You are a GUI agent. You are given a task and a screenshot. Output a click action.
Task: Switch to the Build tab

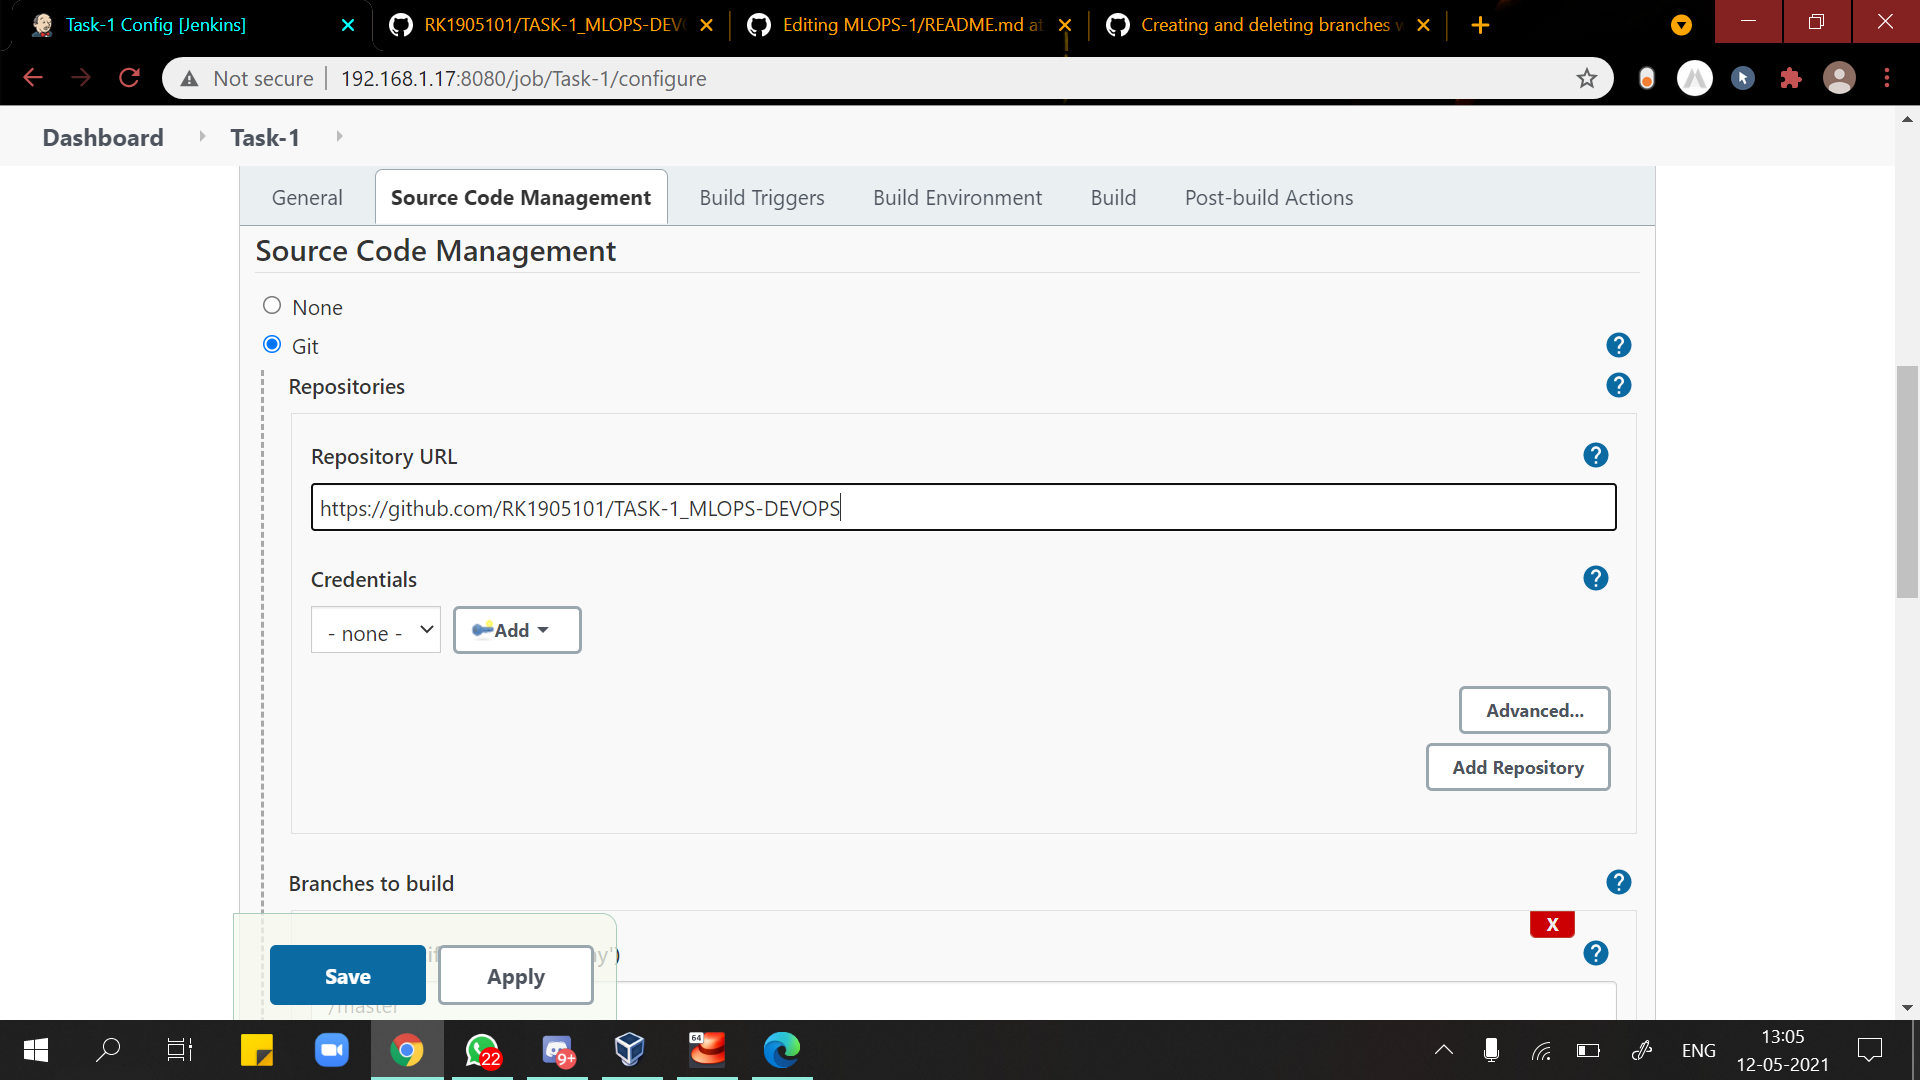pyautogui.click(x=1113, y=198)
